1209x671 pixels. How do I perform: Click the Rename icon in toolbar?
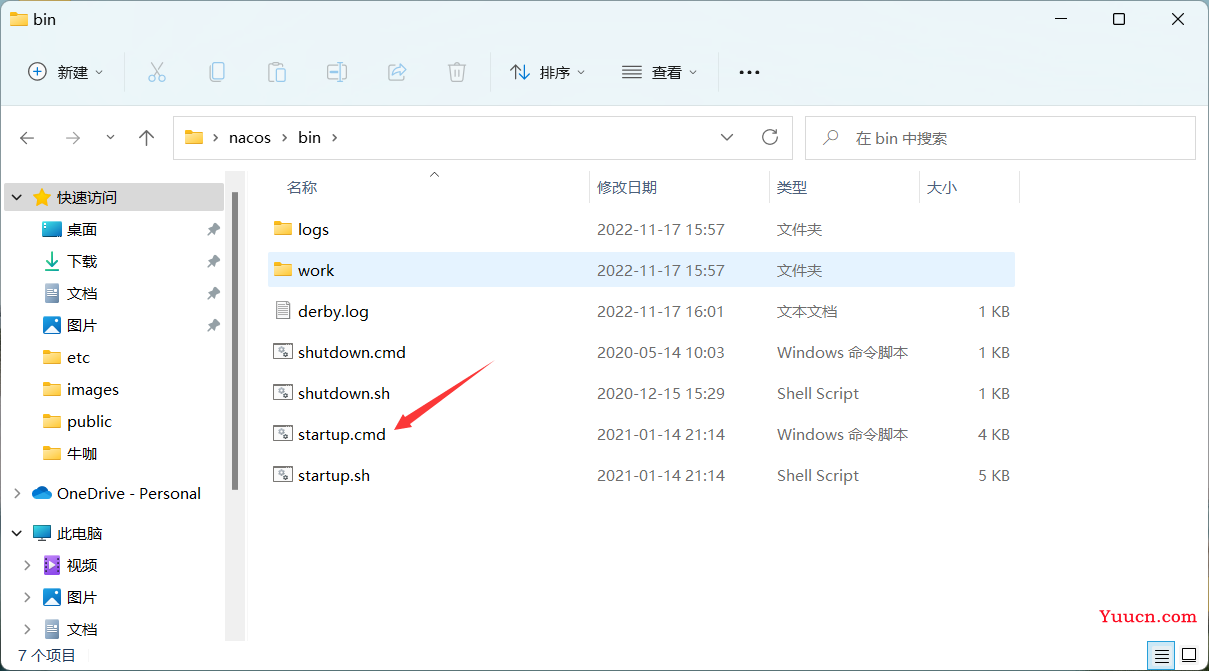[337, 72]
